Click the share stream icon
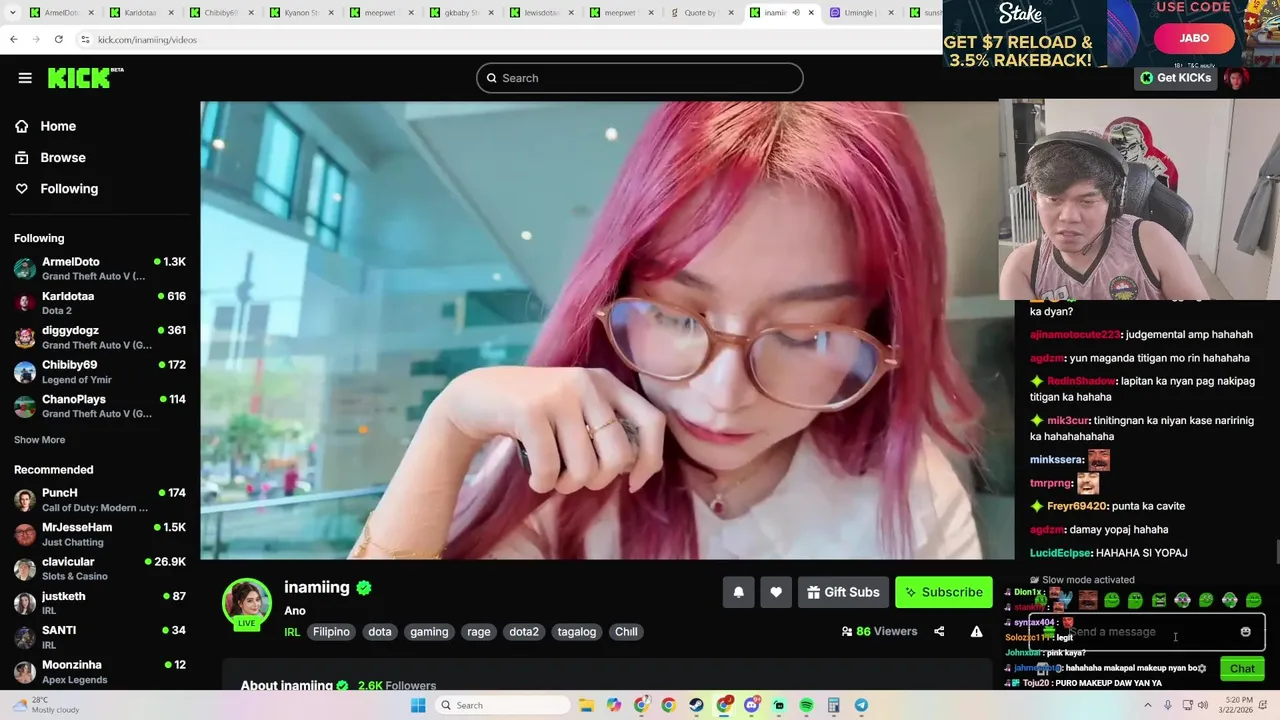The height and width of the screenshot is (720, 1280). 939,631
